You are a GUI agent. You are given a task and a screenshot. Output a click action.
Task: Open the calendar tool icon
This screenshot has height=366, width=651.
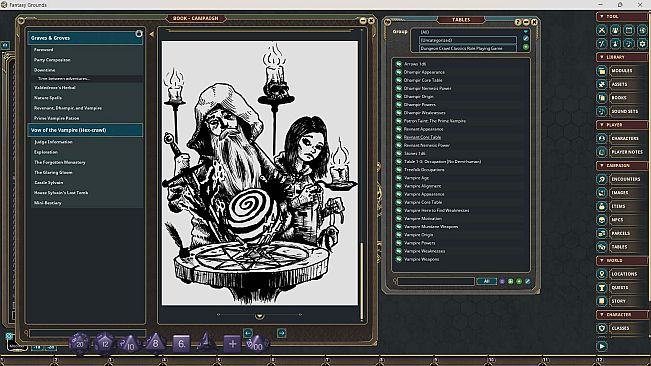coord(629,30)
